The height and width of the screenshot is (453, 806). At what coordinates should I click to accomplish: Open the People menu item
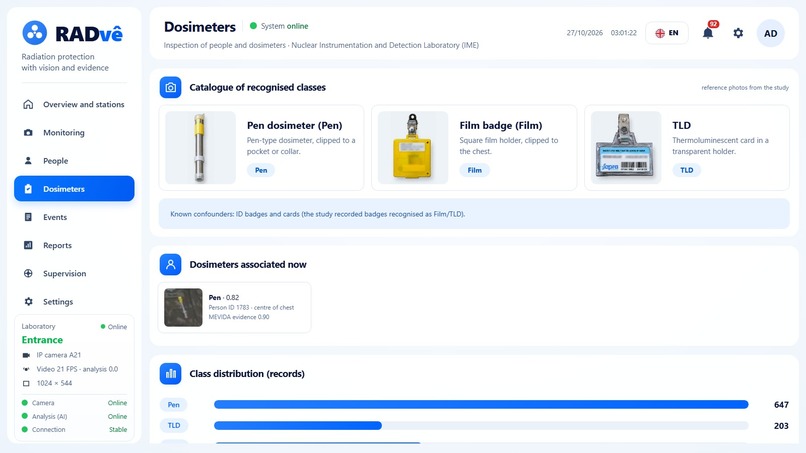point(74,161)
